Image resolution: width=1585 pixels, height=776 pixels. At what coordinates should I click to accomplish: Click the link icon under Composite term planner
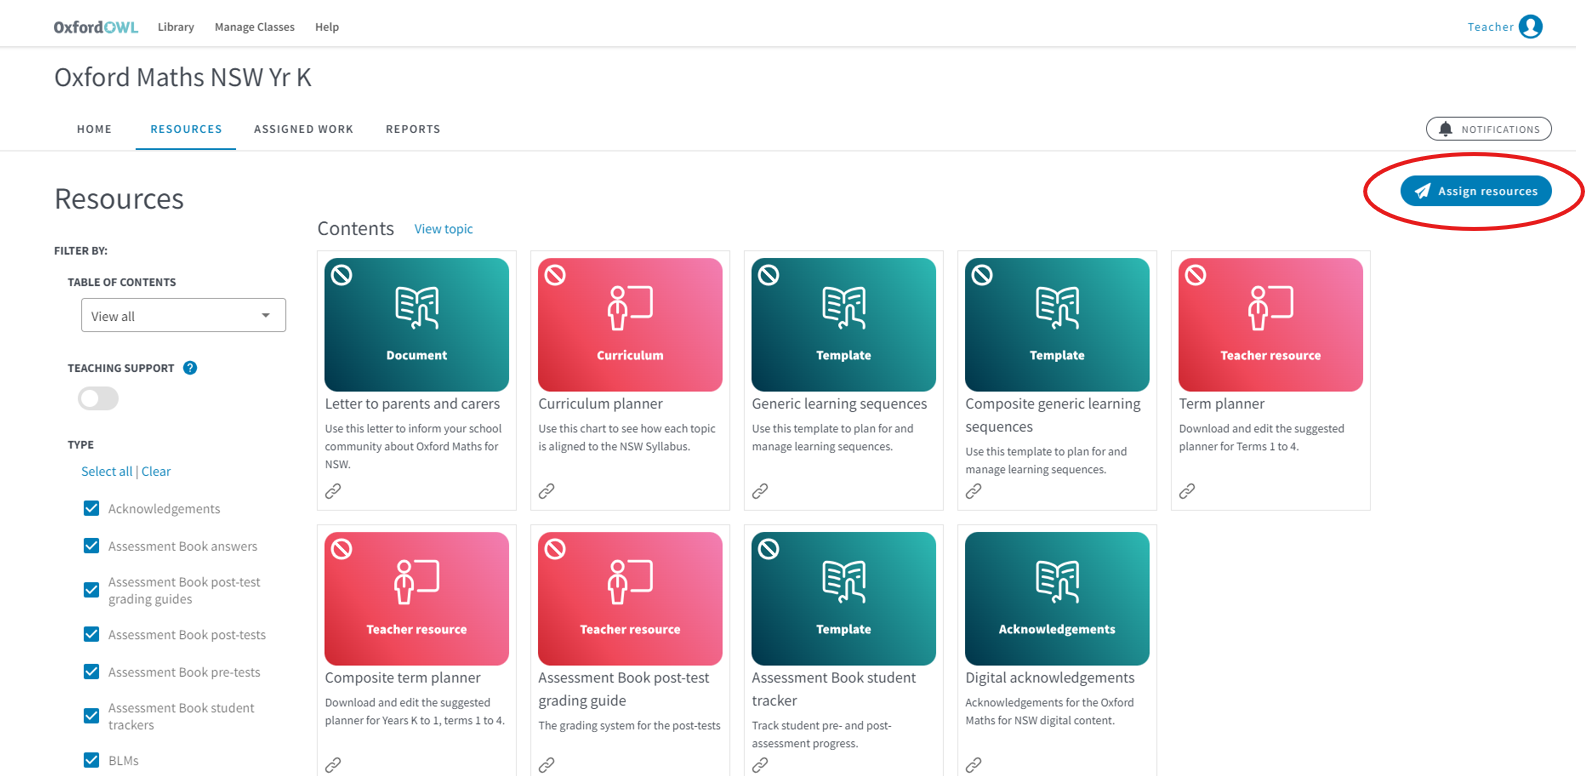pyautogui.click(x=333, y=765)
